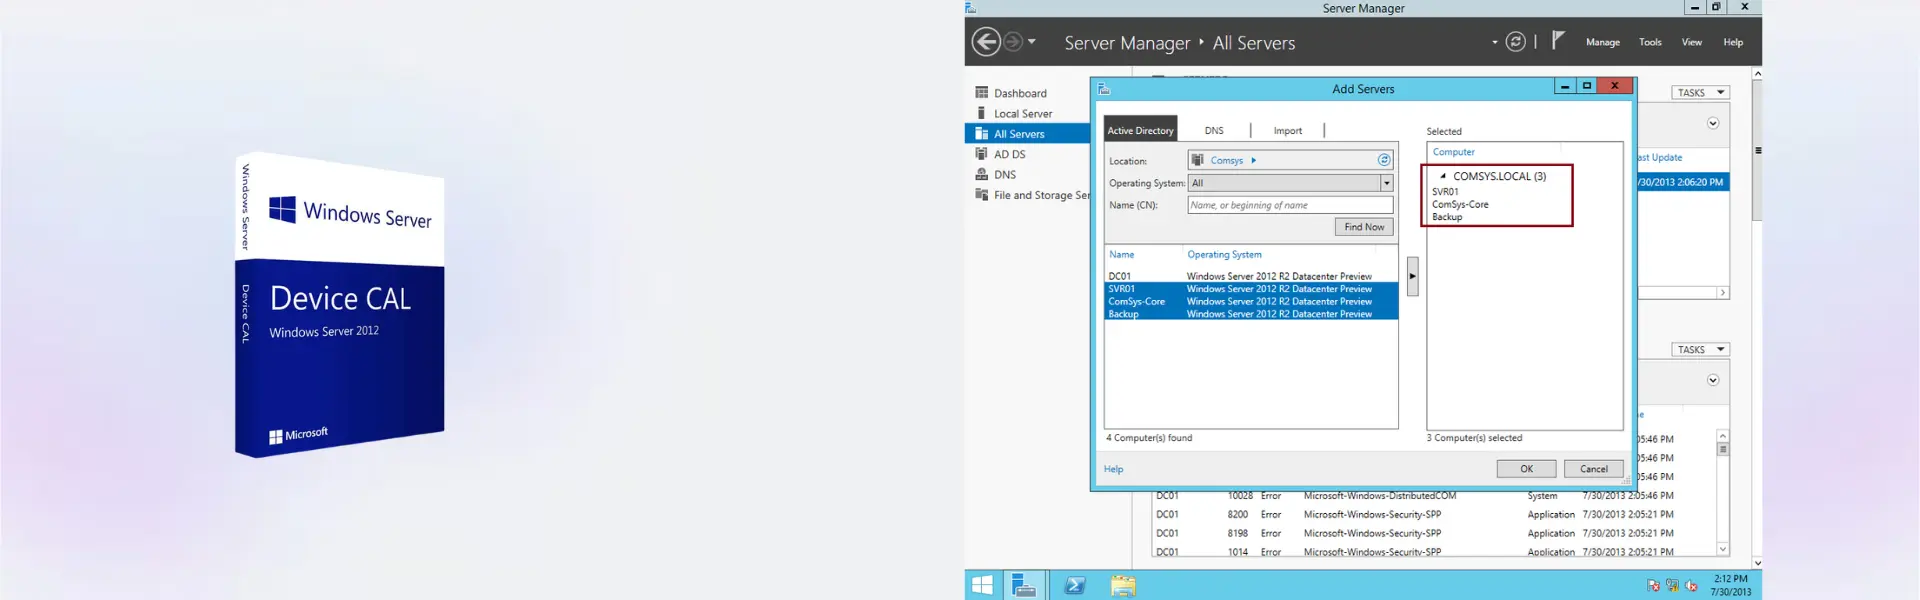
Task: Click the Find Now button
Action: point(1364,227)
